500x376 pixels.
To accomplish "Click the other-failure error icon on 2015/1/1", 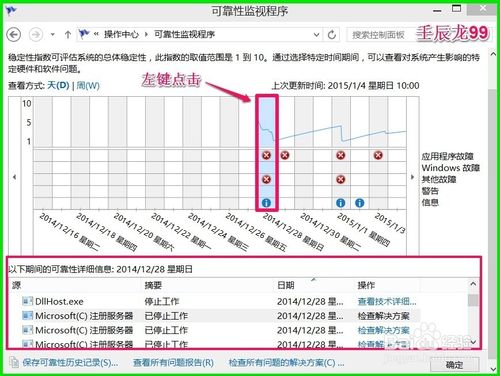I will (x=340, y=179).
